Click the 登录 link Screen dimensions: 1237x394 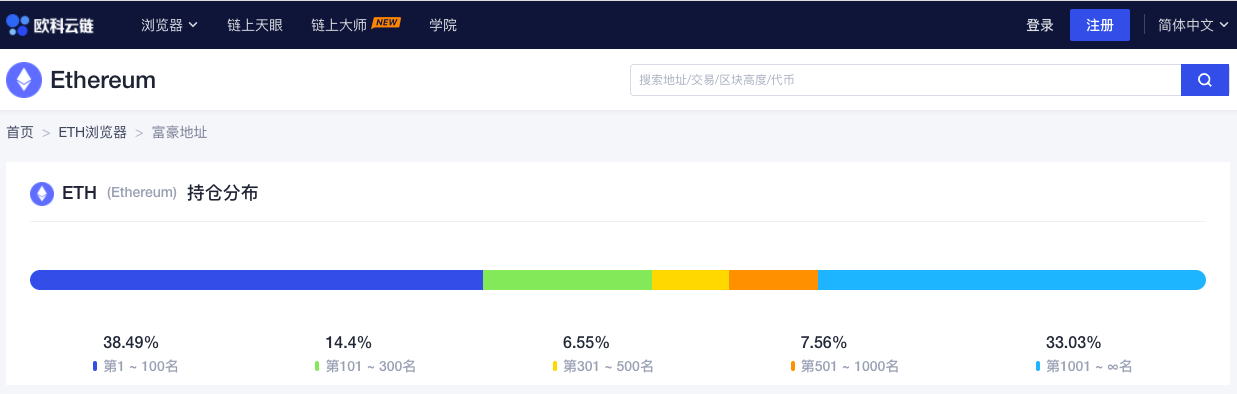coord(1040,25)
